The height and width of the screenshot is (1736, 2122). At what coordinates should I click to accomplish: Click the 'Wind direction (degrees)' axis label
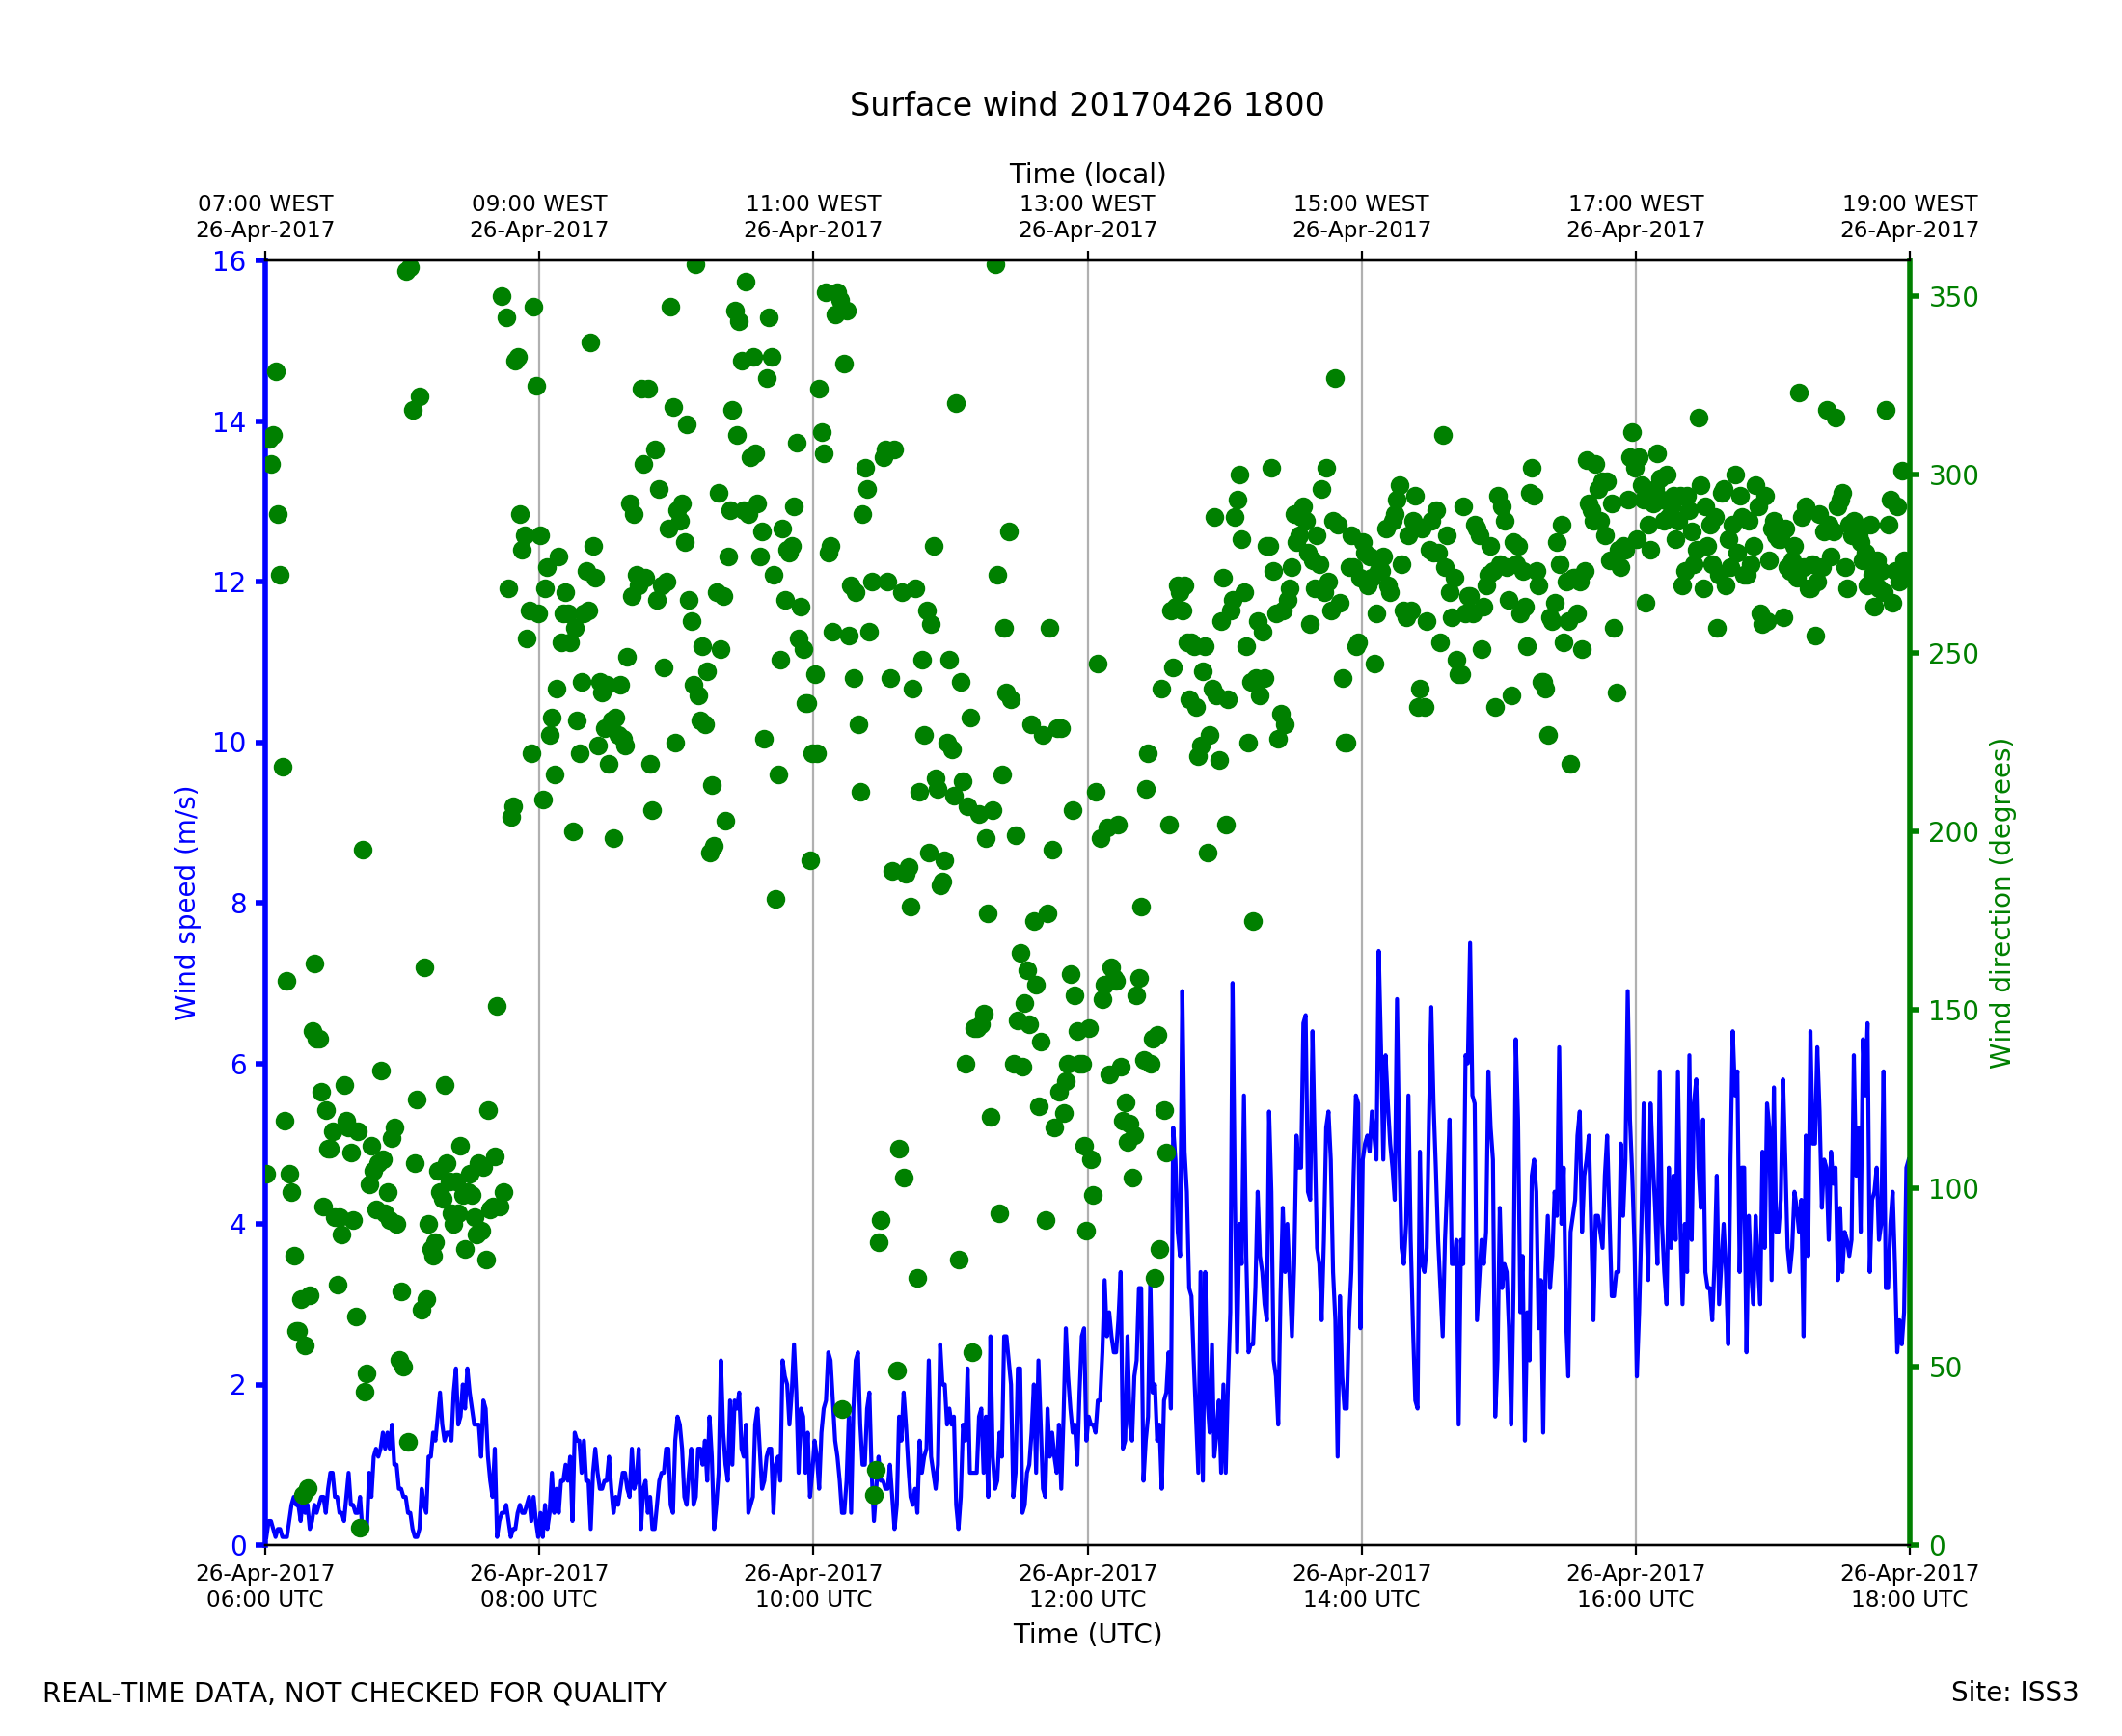2000,903
